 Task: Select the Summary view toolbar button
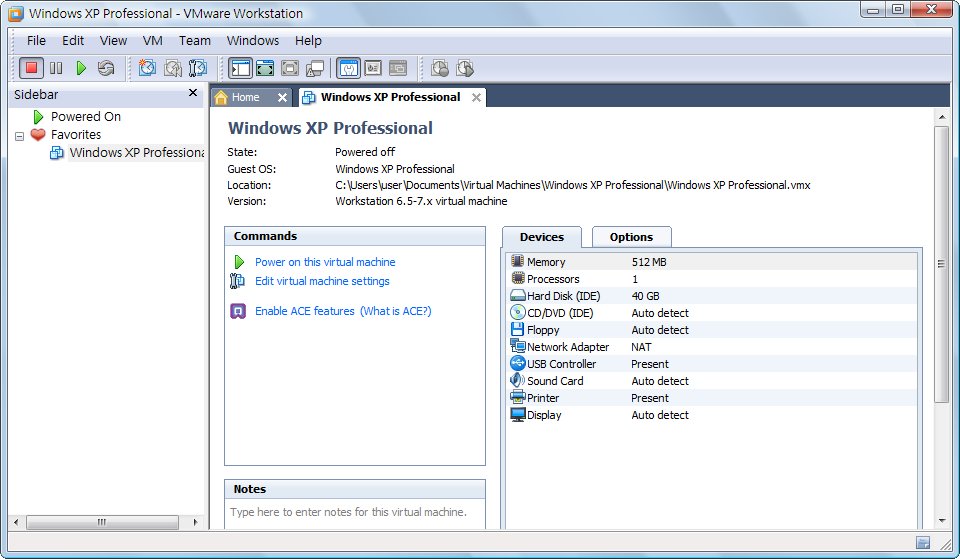[348, 68]
